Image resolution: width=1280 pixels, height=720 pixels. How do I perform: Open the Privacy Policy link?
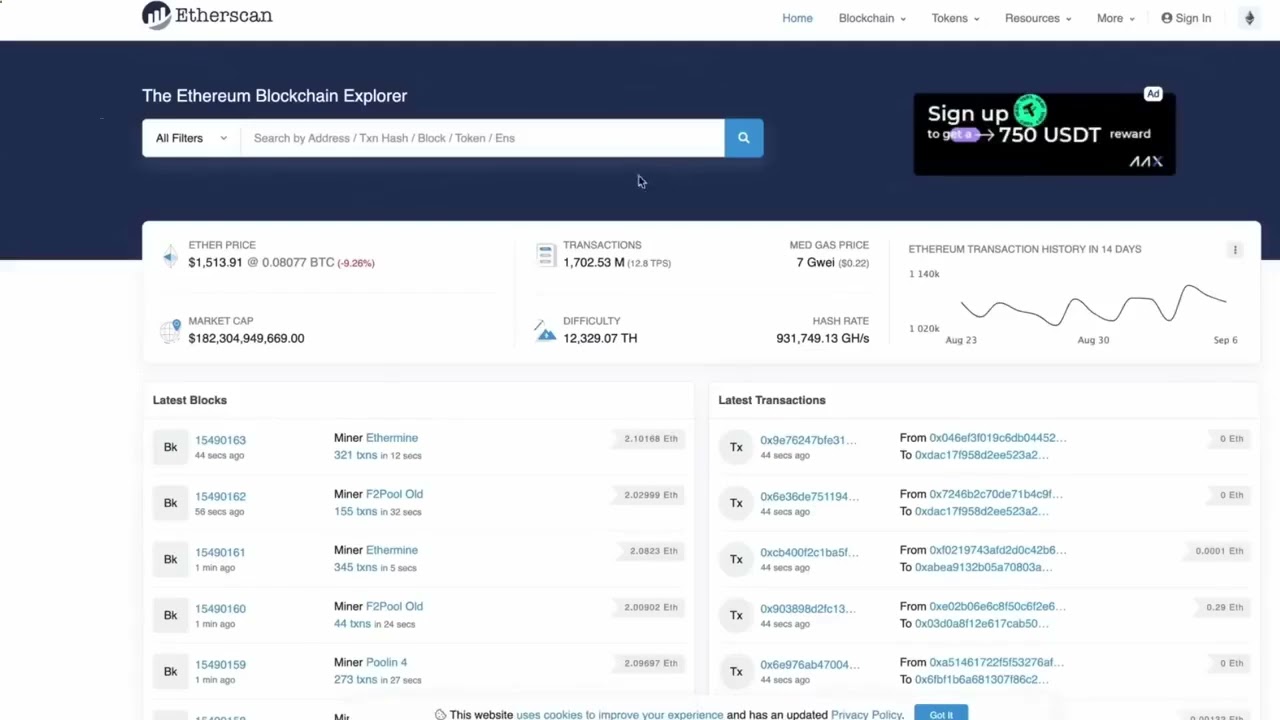coord(866,714)
